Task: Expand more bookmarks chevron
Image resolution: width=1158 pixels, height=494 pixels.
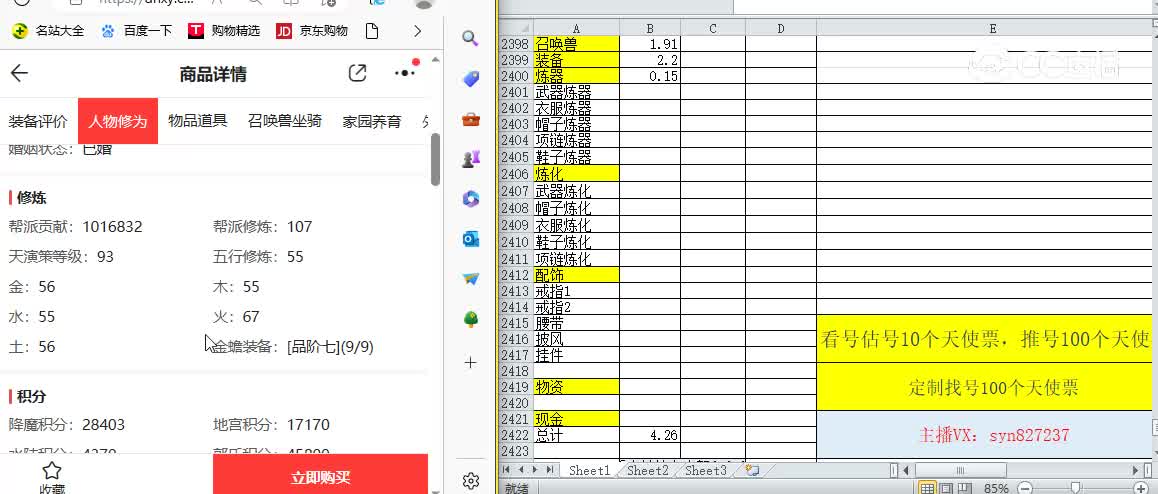Action: (x=417, y=31)
